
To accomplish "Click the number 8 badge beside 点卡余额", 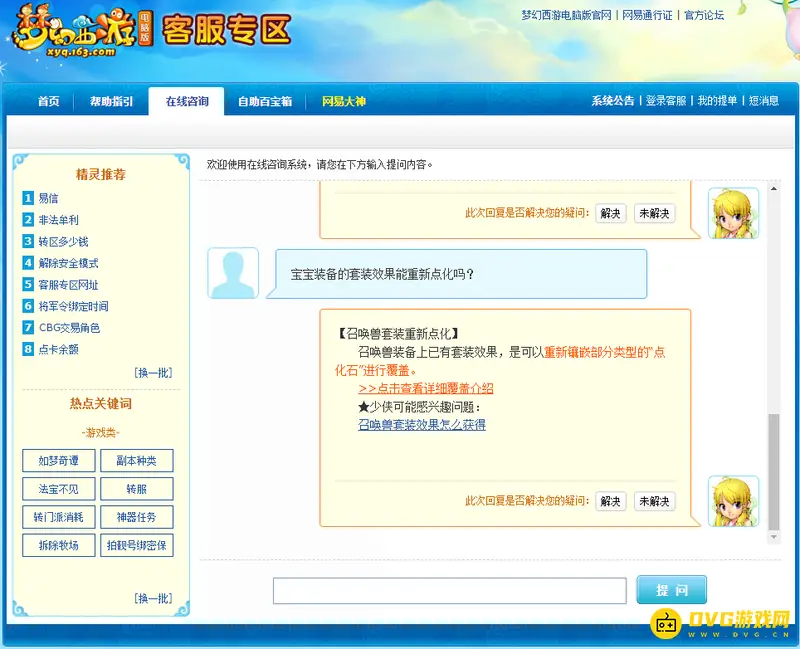I will pos(28,349).
